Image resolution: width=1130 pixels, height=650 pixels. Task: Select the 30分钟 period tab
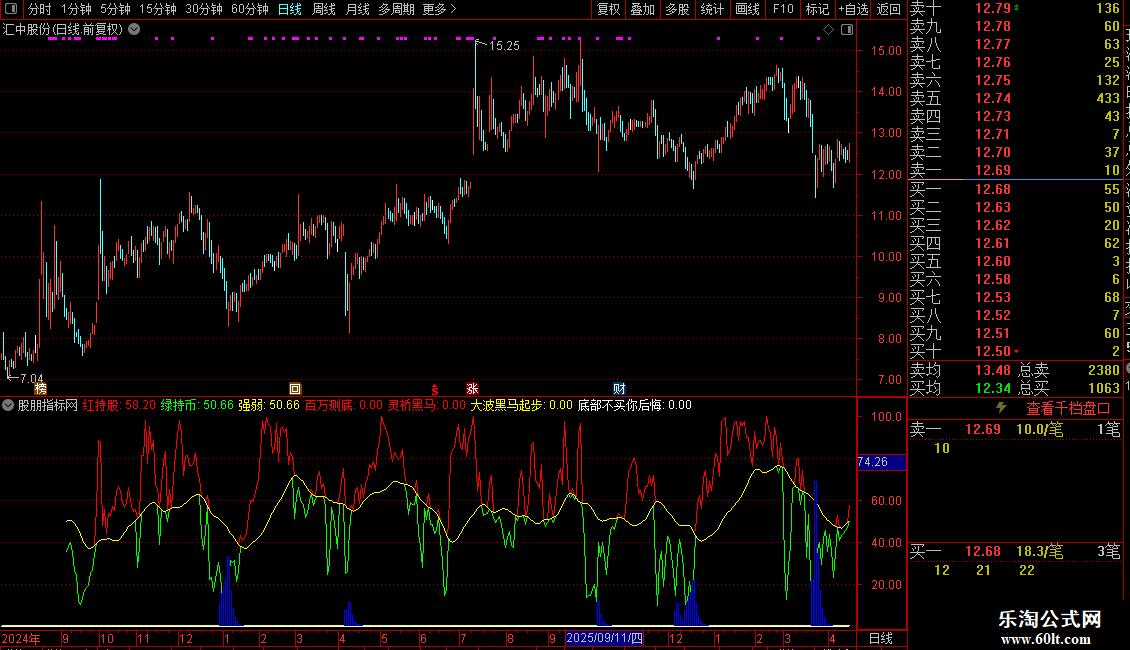(204, 9)
